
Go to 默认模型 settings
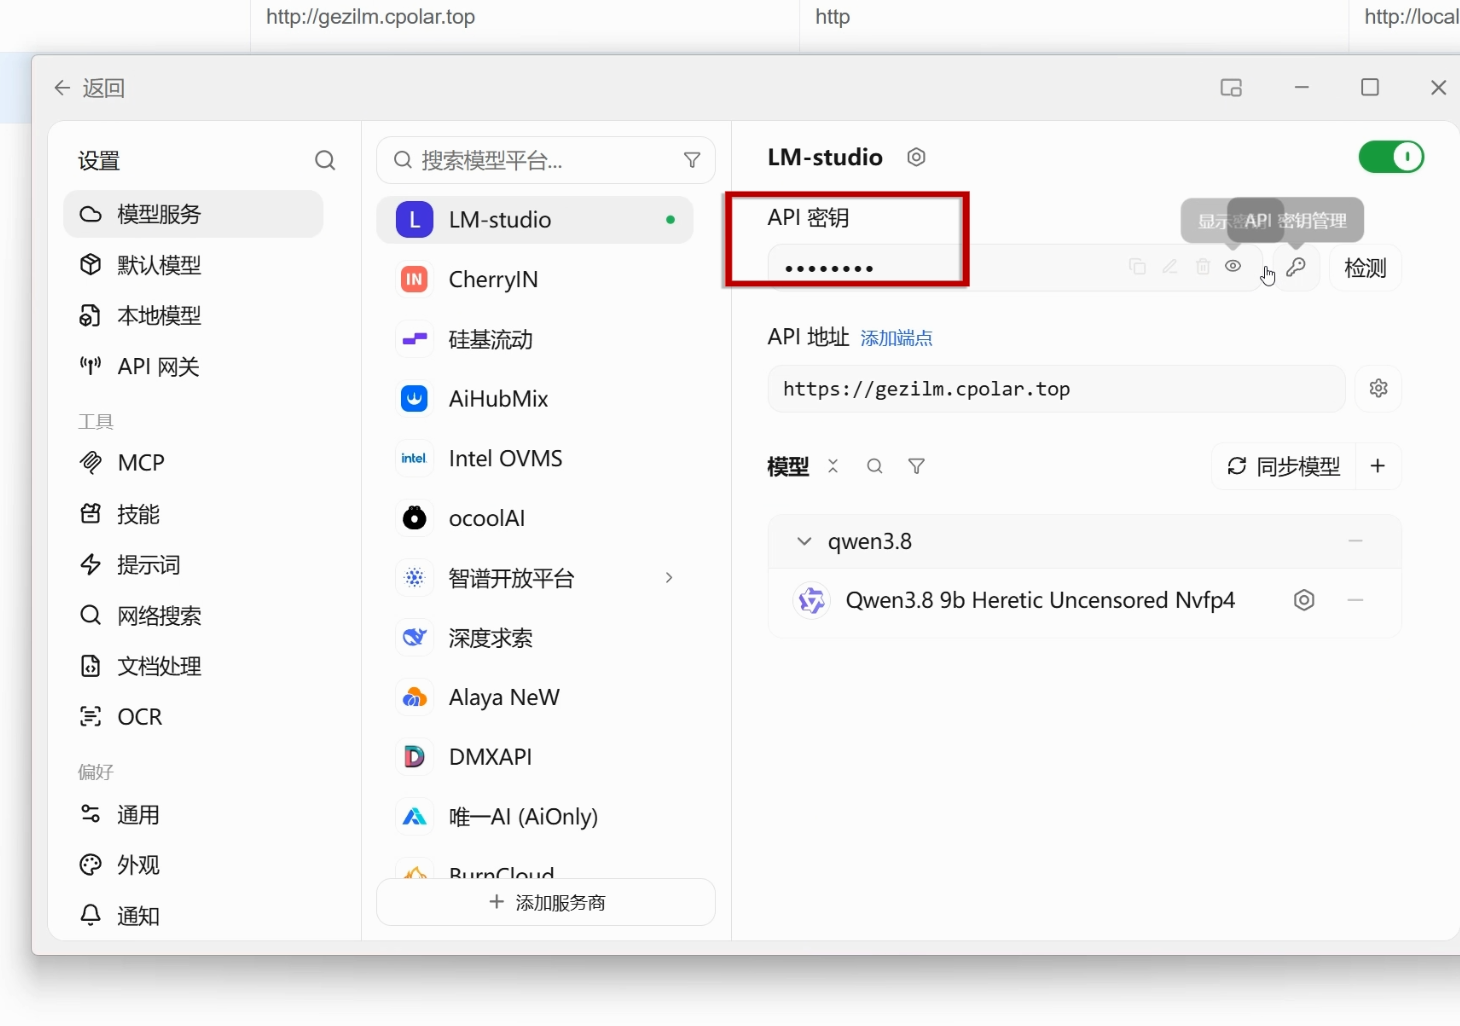point(193,265)
